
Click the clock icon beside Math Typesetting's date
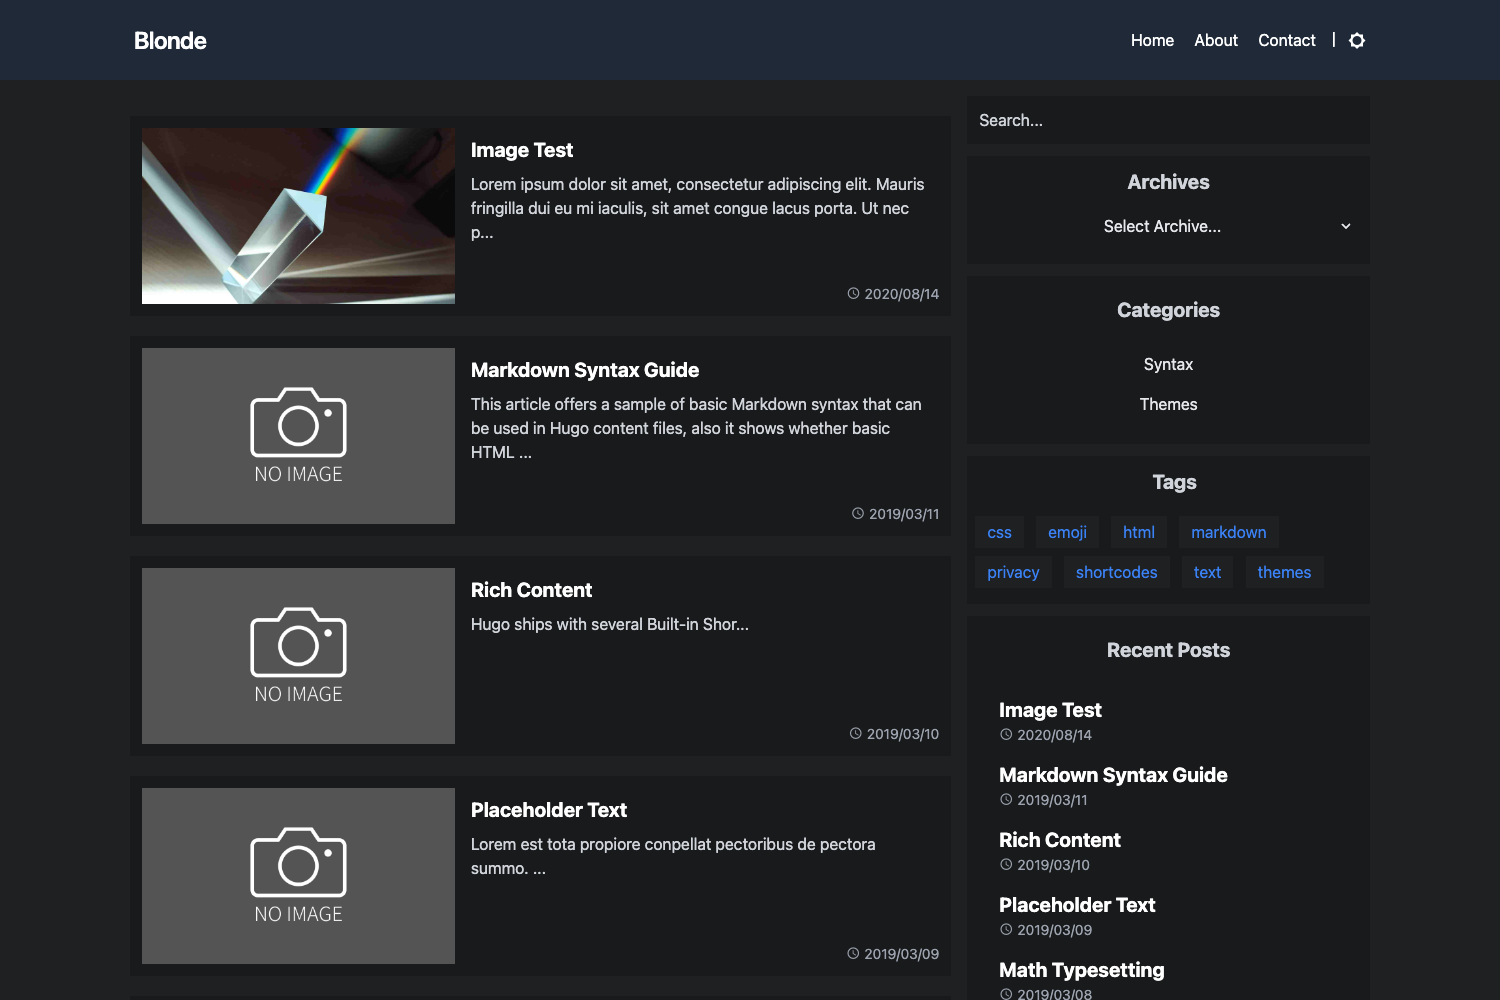tap(1005, 993)
